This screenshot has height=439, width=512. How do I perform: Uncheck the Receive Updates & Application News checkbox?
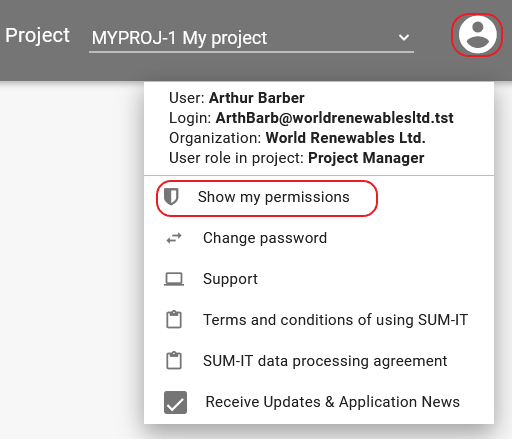175,402
